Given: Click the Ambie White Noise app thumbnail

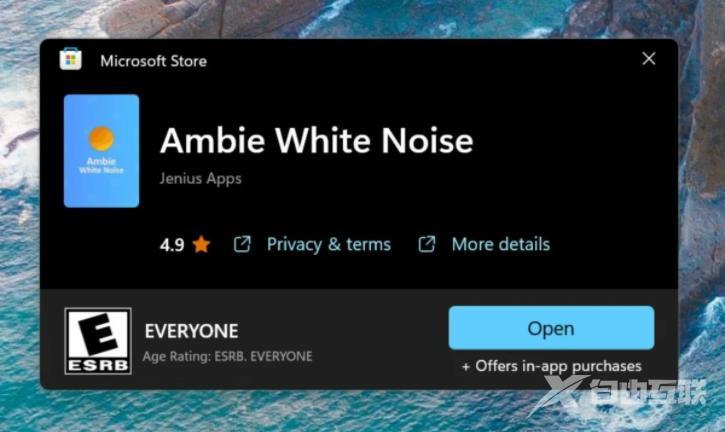Looking at the screenshot, I should coord(101,151).
